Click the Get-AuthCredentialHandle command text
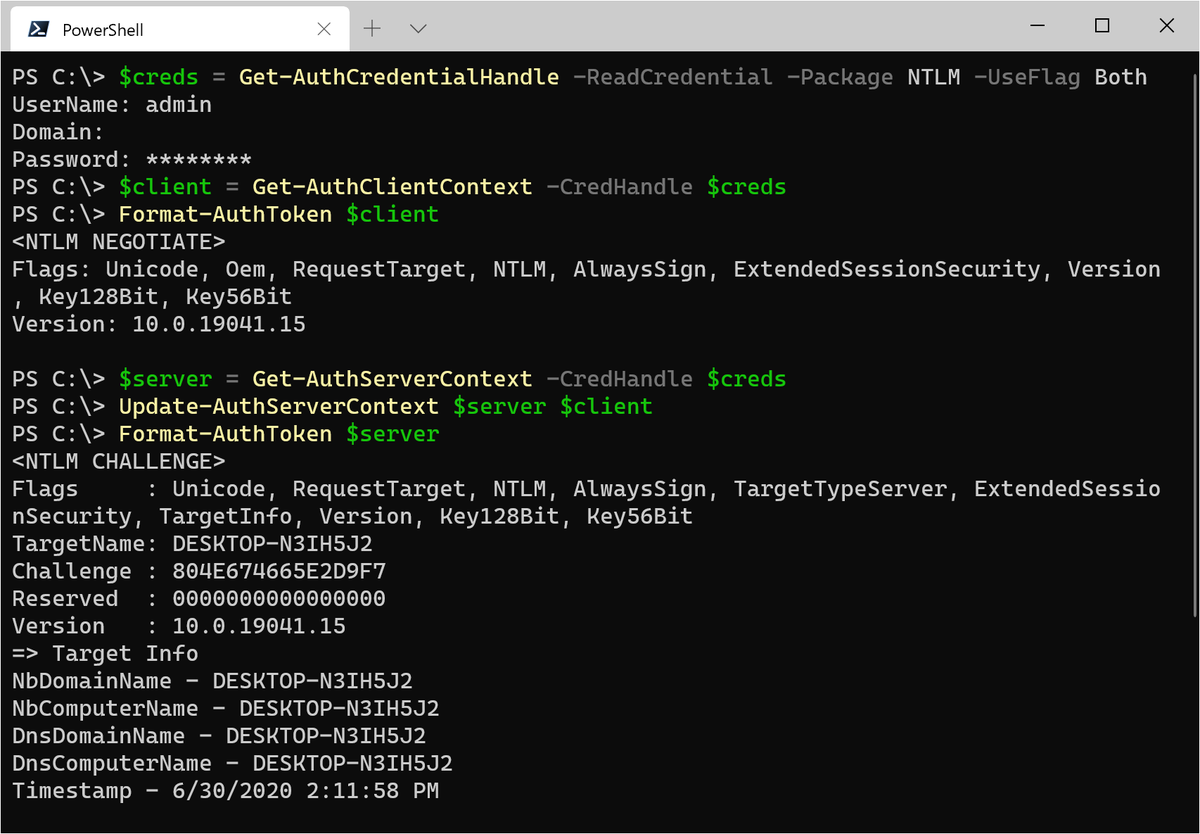 click(398, 76)
